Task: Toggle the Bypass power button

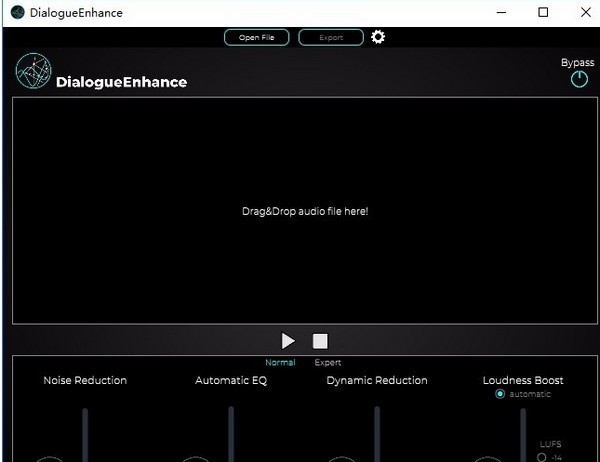Action: [x=579, y=79]
